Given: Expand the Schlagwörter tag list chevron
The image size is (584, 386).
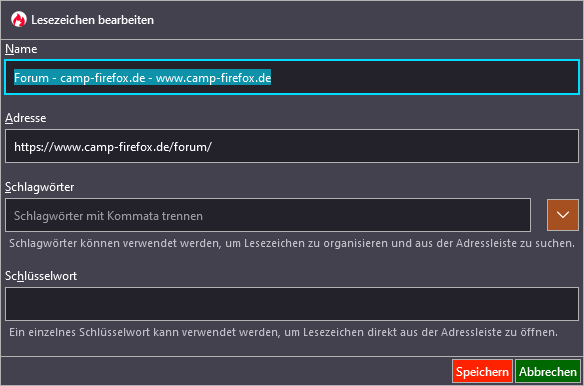Looking at the screenshot, I should [x=563, y=215].
